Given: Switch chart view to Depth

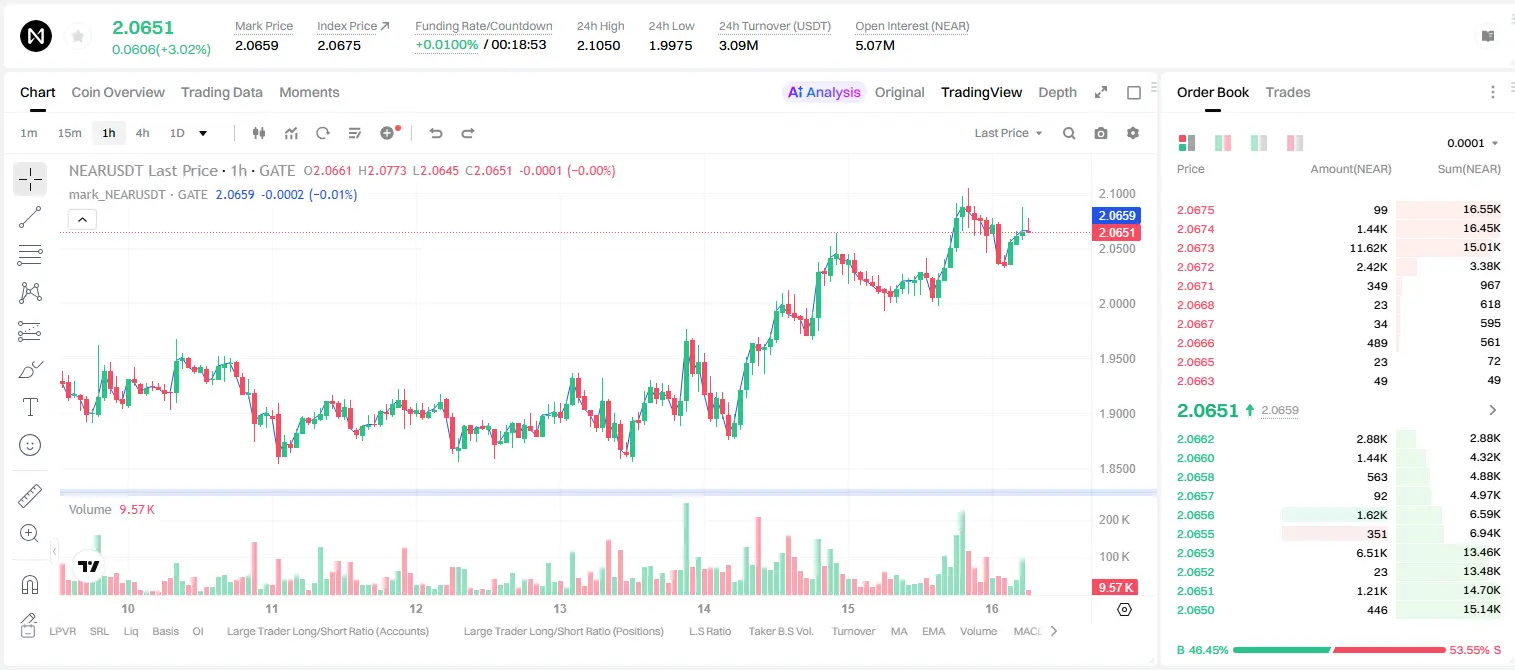Looking at the screenshot, I should [x=1057, y=92].
